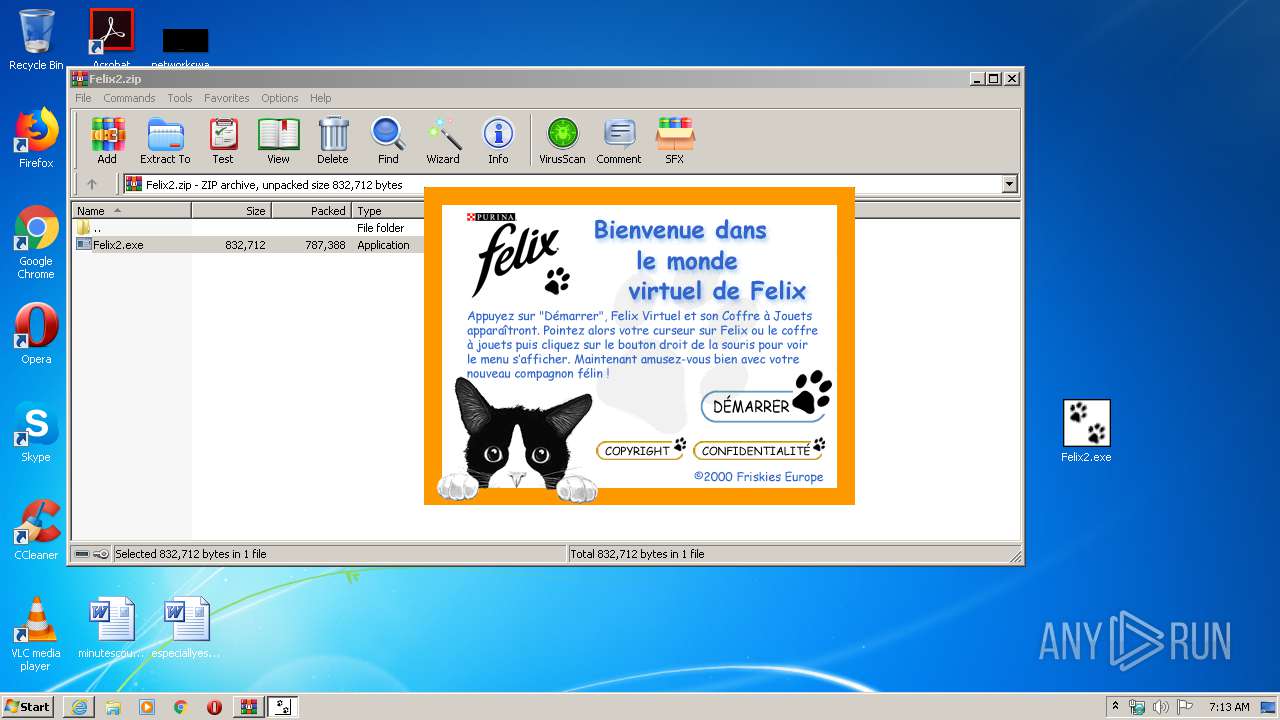Open Recycle Bin desktop icon
1280x720 pixels.
point(36,40)
